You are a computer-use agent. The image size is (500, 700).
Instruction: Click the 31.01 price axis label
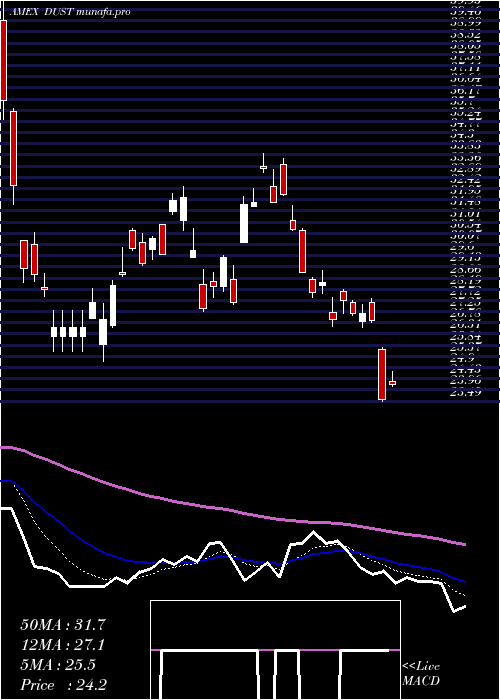pyautogui.click(x=466, y=214)
